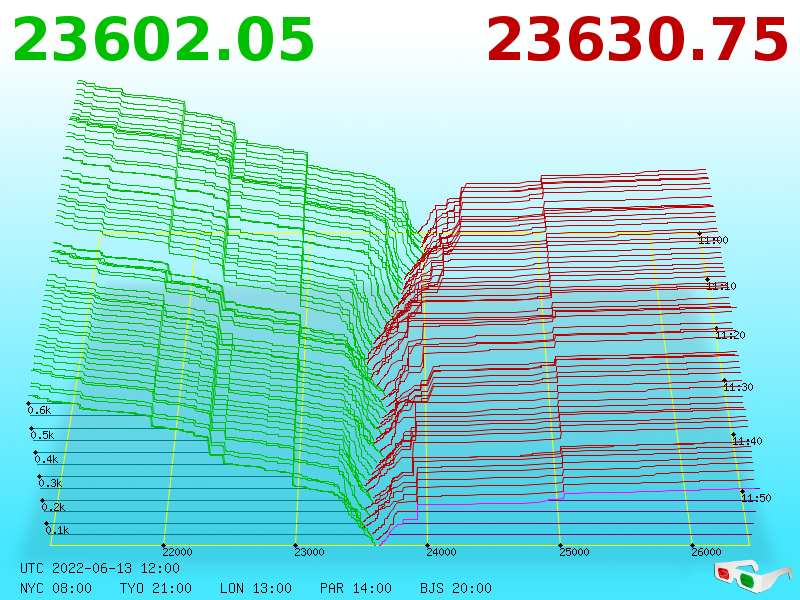Click the green bid price 23602.05
Viewport: 800px width, 600px height.
tap(163, 40)
